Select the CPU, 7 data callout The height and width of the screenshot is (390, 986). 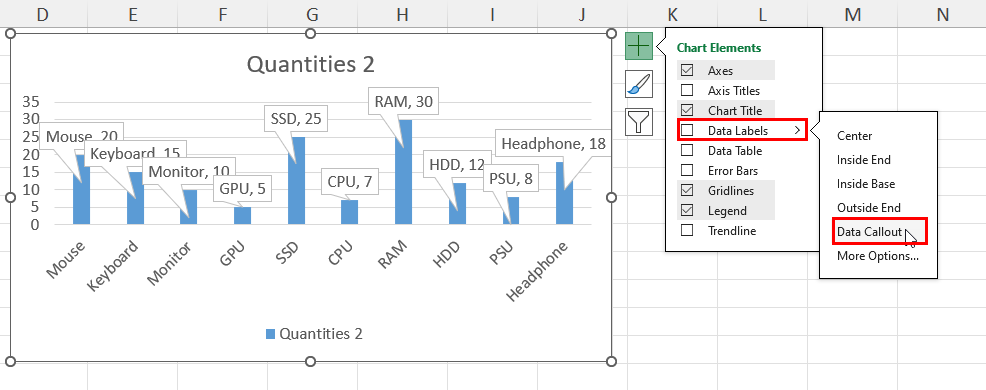[x=350, y=182]
